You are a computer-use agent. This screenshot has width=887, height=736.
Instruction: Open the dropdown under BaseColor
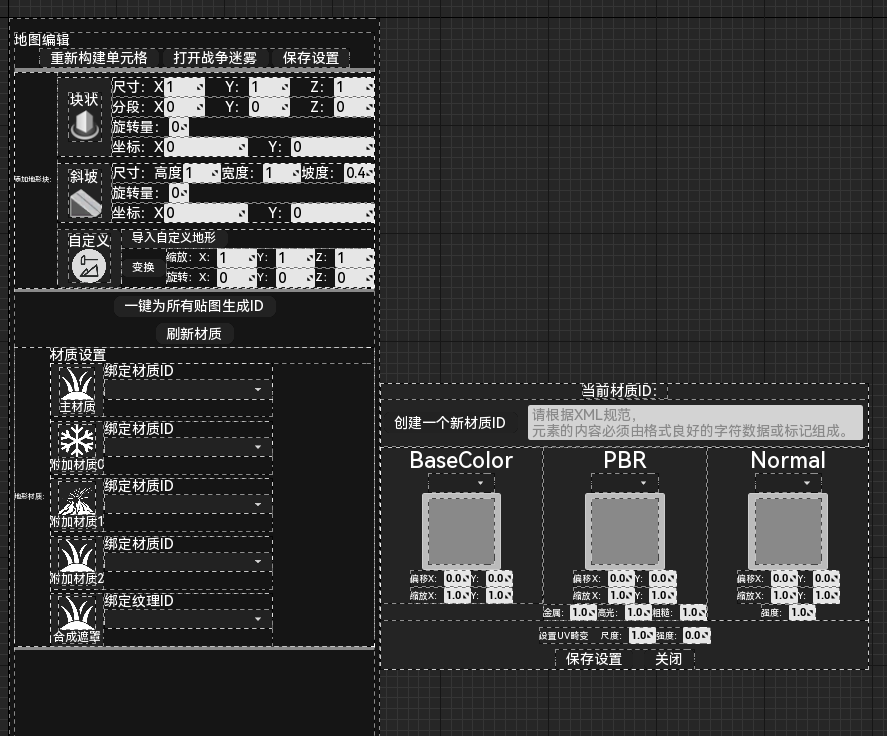[x=461, y=482]
